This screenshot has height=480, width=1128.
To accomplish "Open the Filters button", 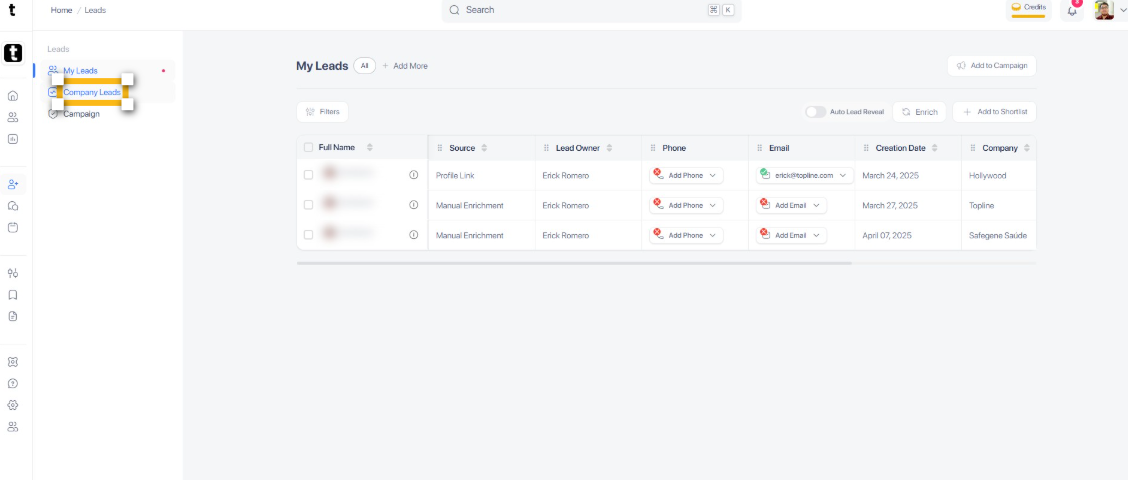I will [x=322, y=112].
